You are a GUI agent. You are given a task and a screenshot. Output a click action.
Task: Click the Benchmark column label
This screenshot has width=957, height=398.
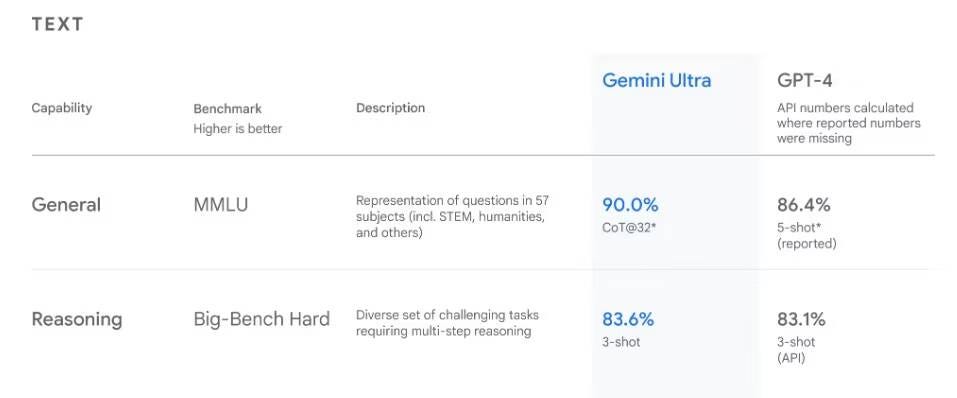[227, 109]
